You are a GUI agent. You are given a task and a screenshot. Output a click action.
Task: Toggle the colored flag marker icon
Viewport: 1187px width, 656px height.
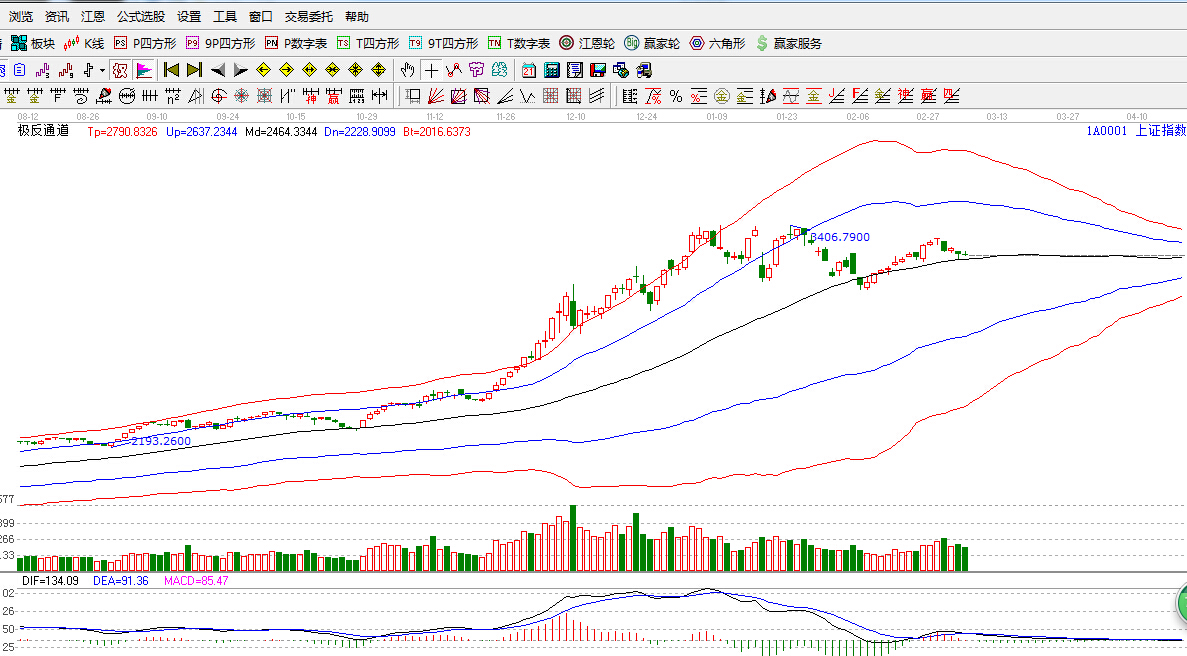tap(144, 70)
